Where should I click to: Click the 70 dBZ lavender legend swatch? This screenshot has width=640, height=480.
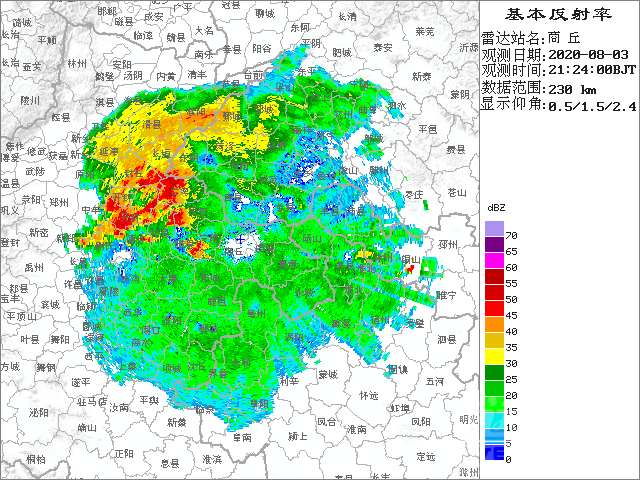tap(494, 228)
